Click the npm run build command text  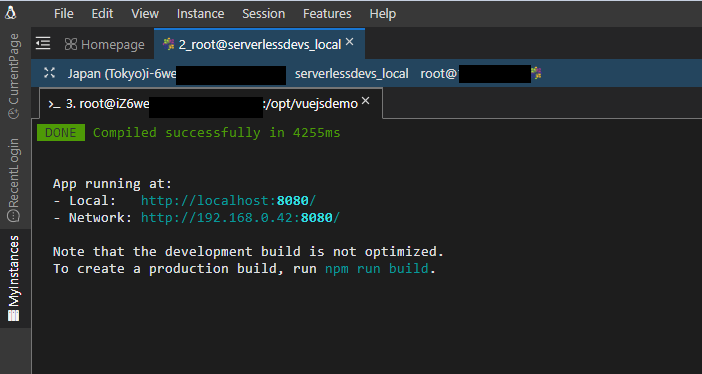(377, 269)
